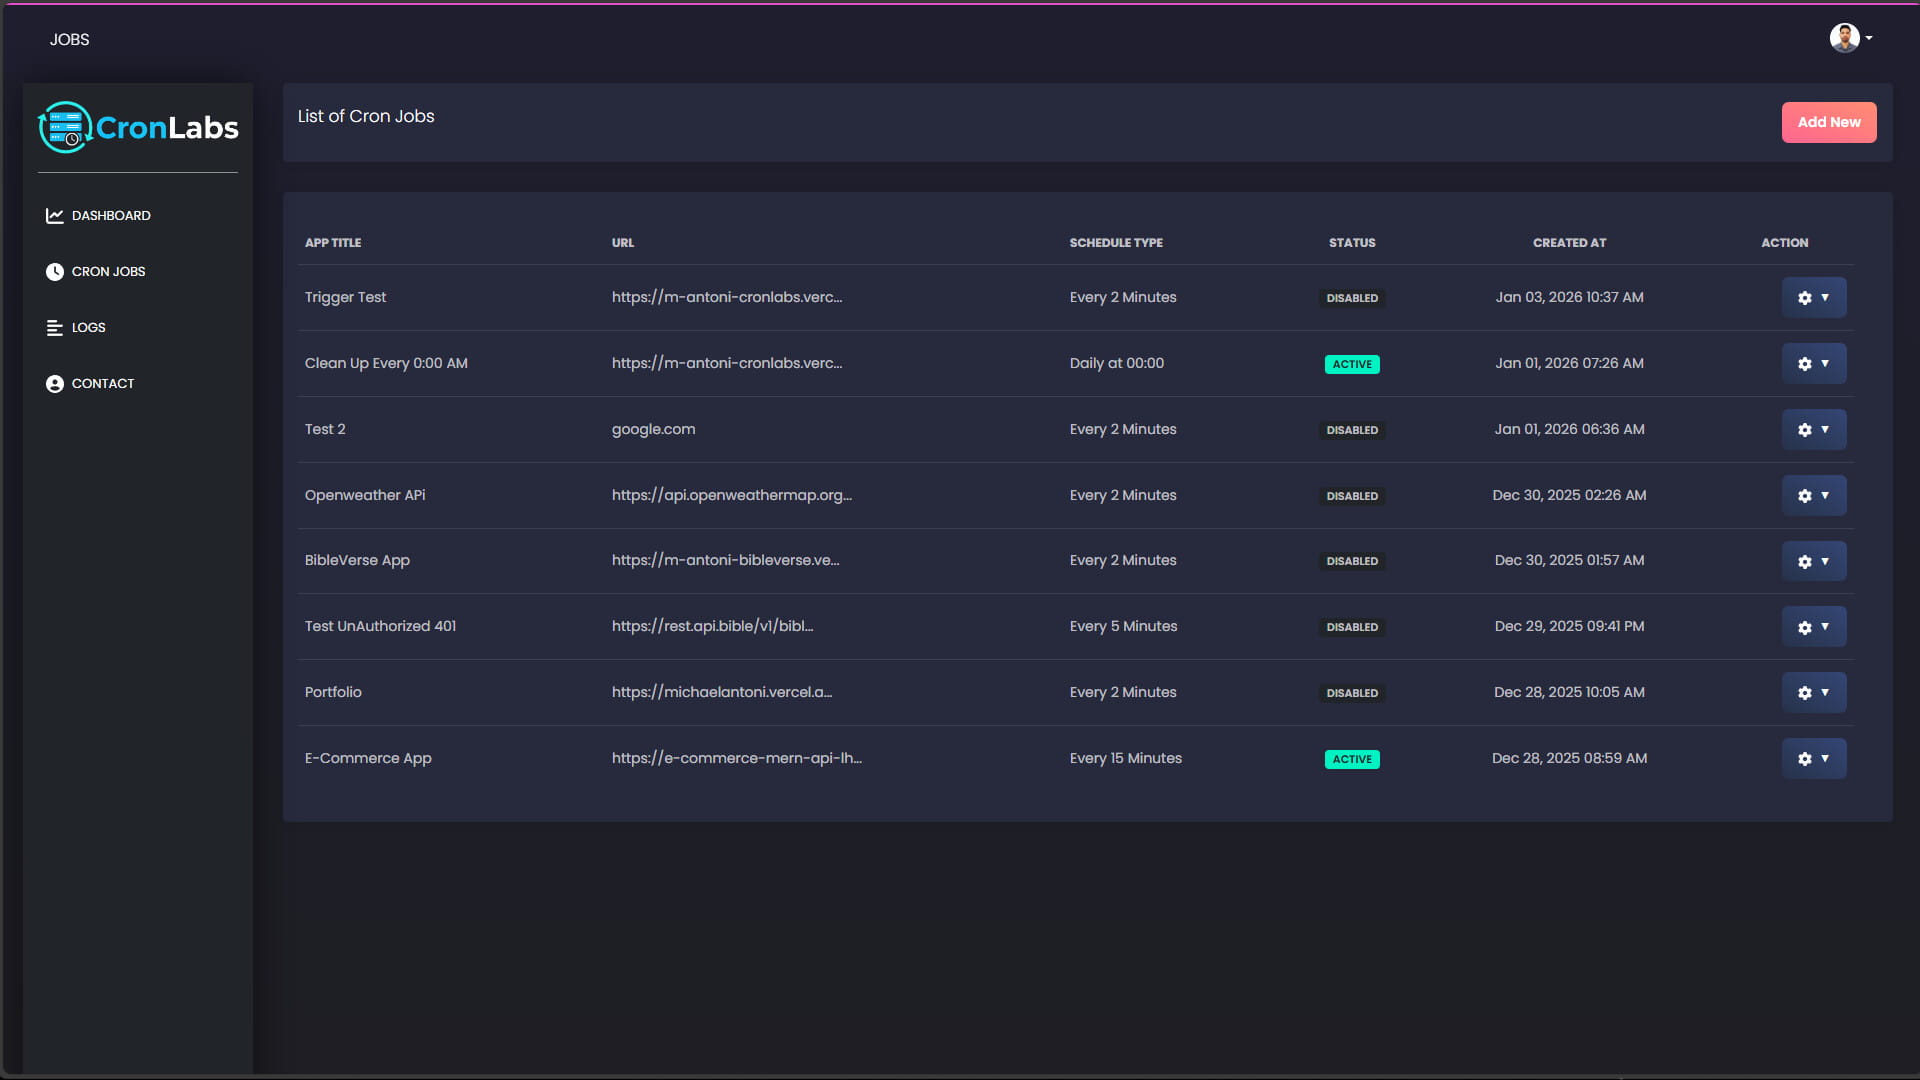This screenshot has height=1080, width=1920.
Task: Click the DISABLED badge for Trigger Test
Action: [x=1352, y=298]
